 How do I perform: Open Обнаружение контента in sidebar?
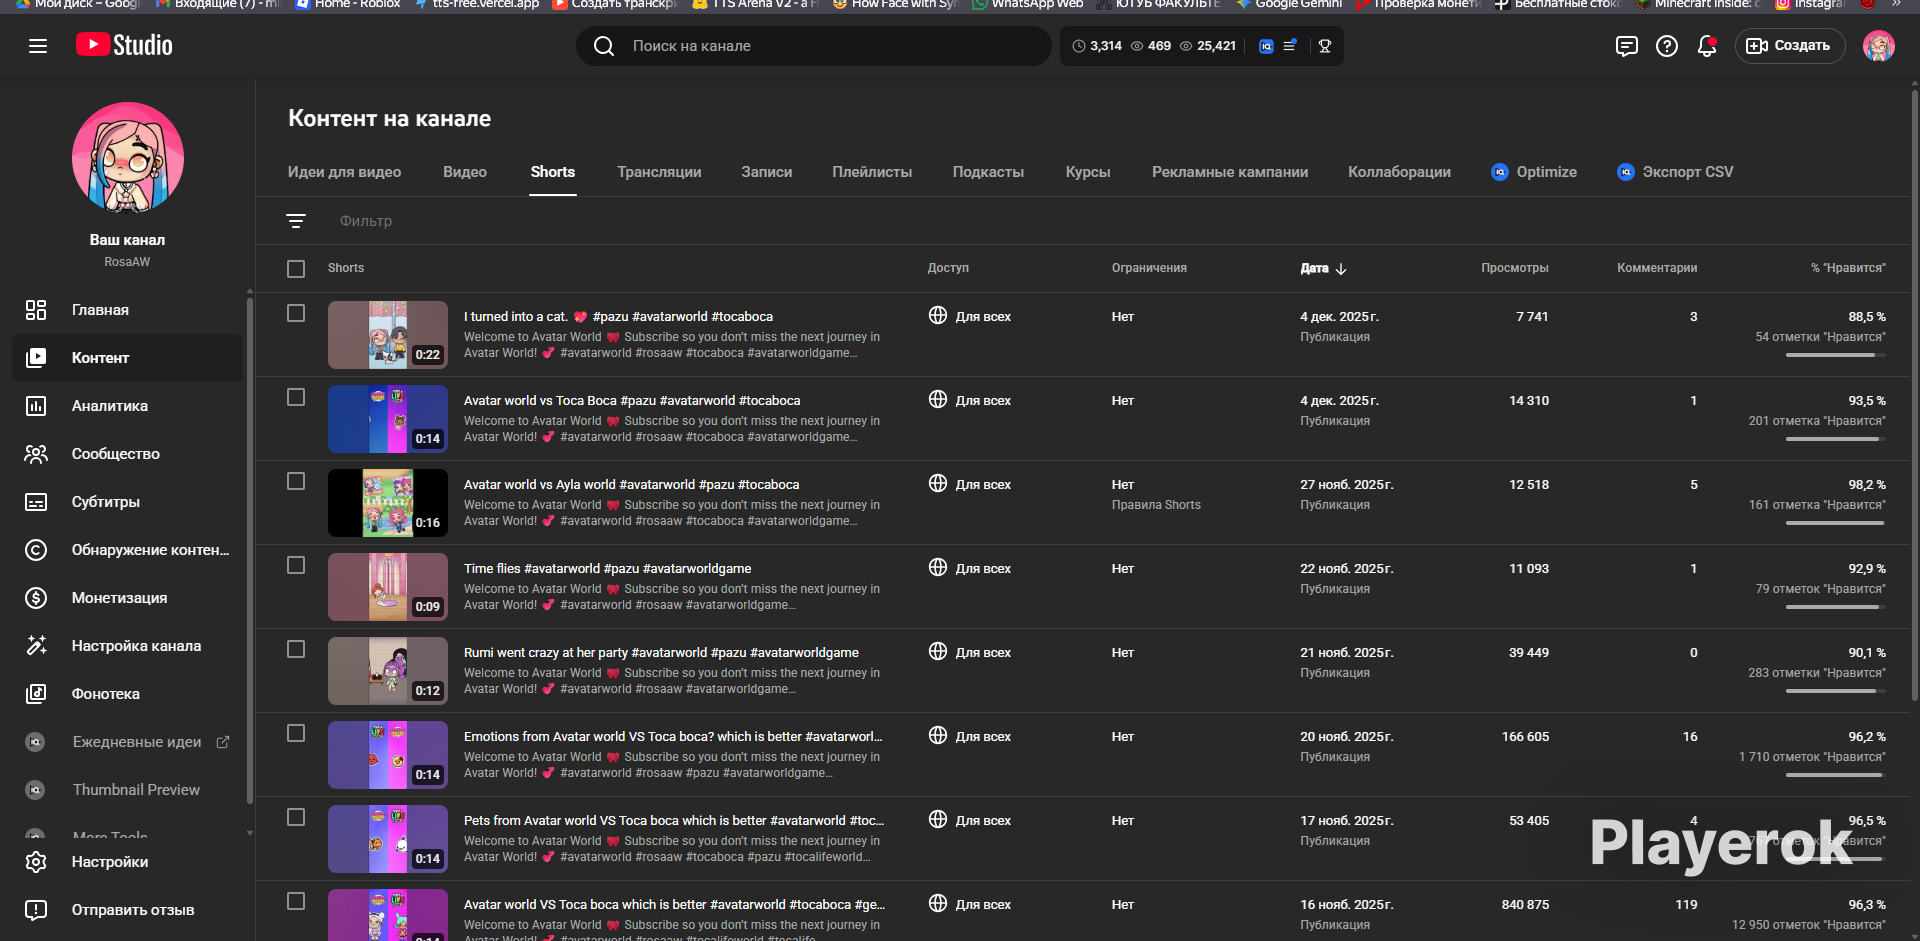tap(127, 550)
